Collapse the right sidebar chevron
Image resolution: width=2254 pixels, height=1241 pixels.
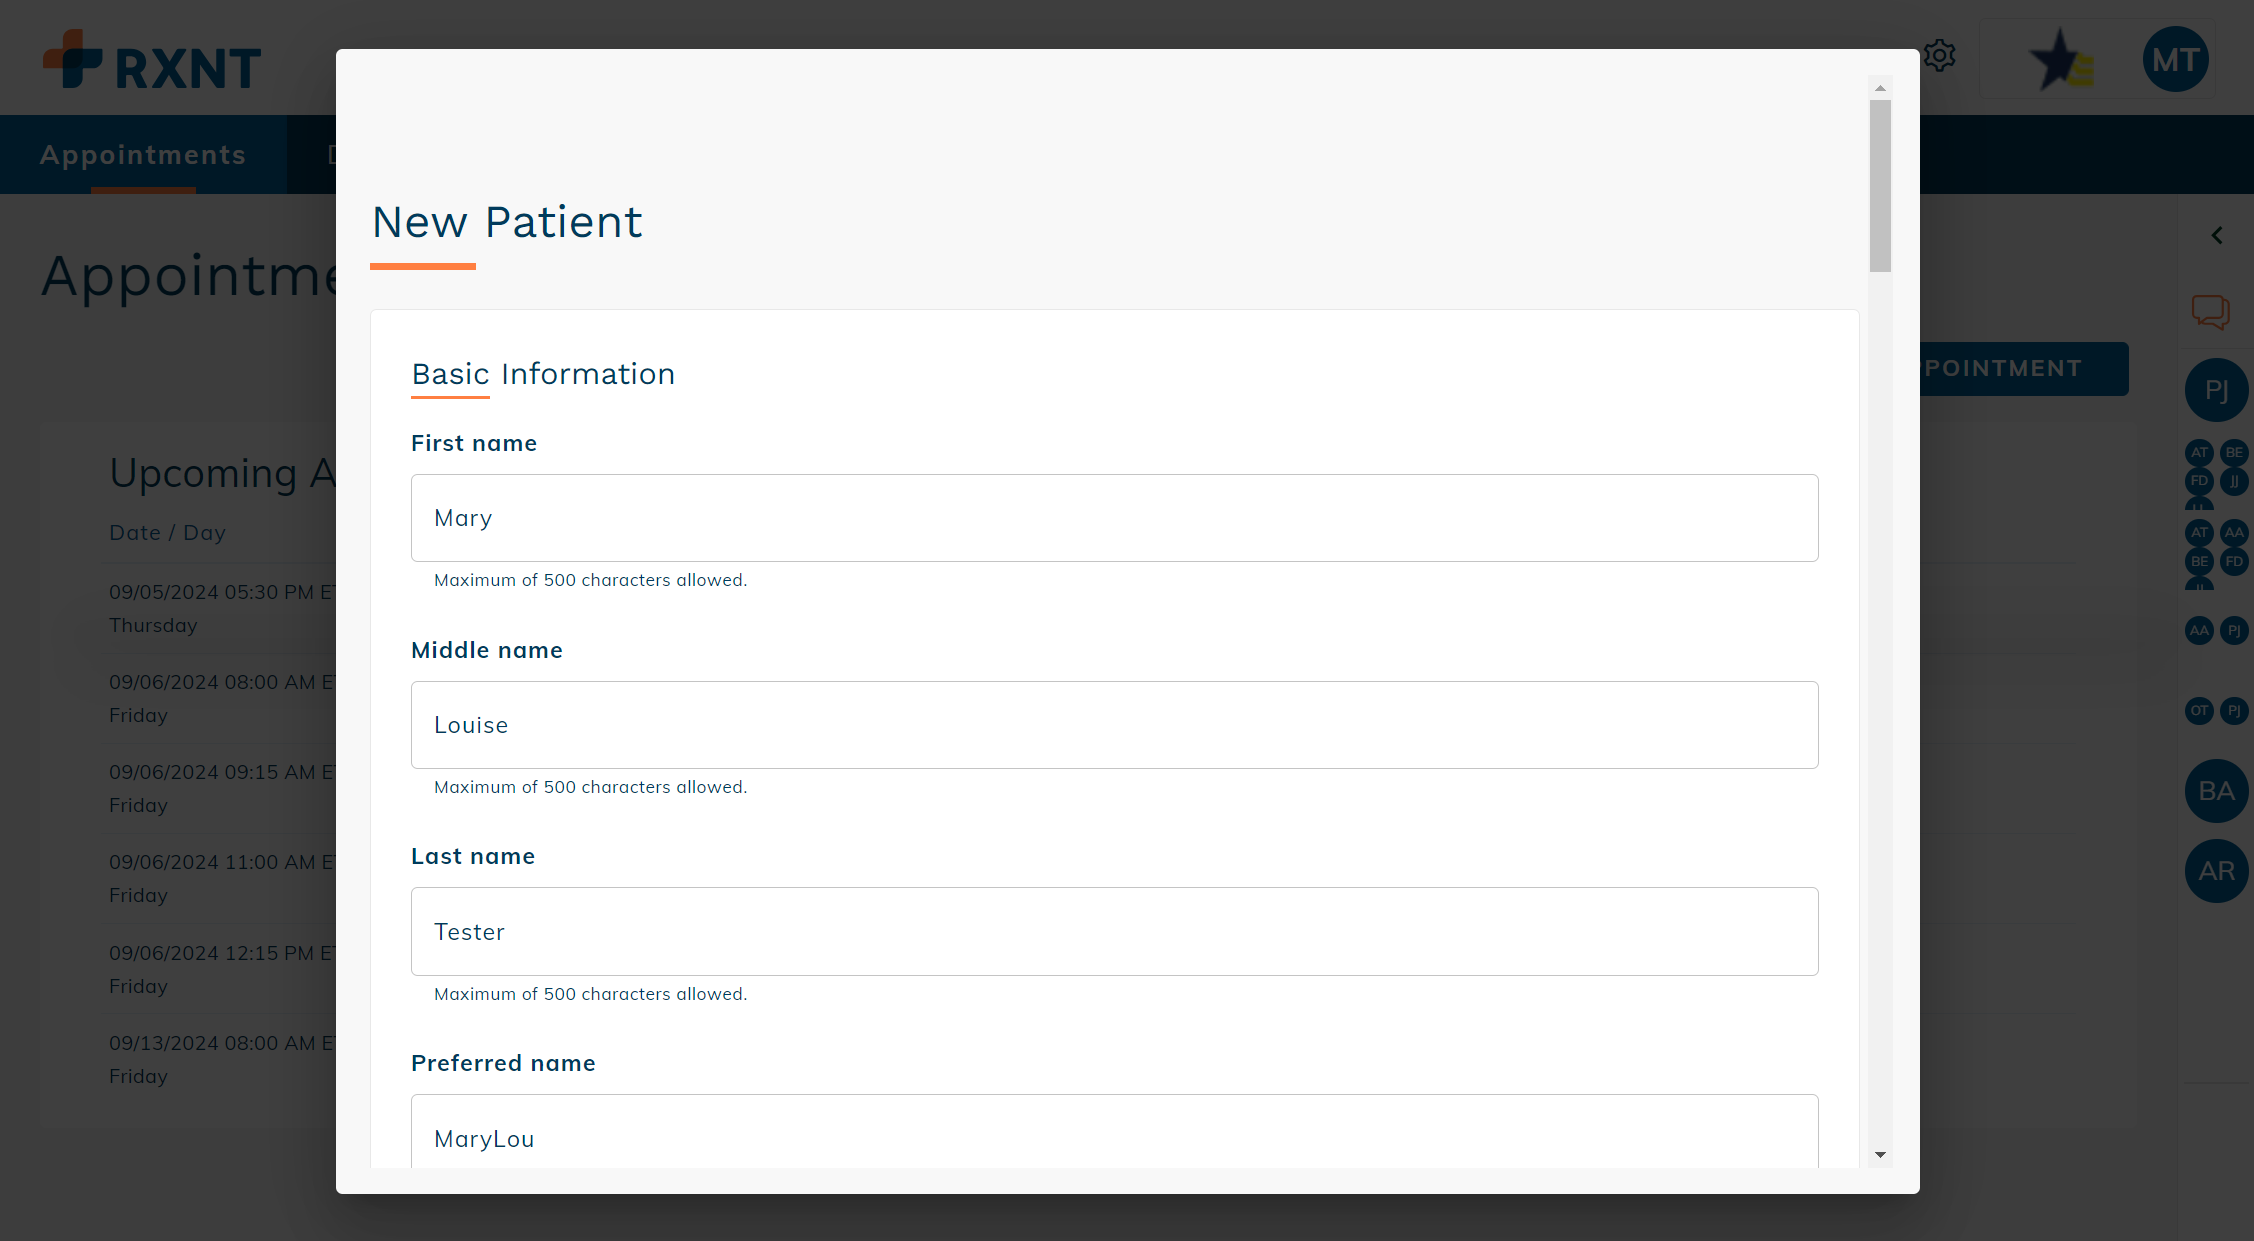[2217, 235]
